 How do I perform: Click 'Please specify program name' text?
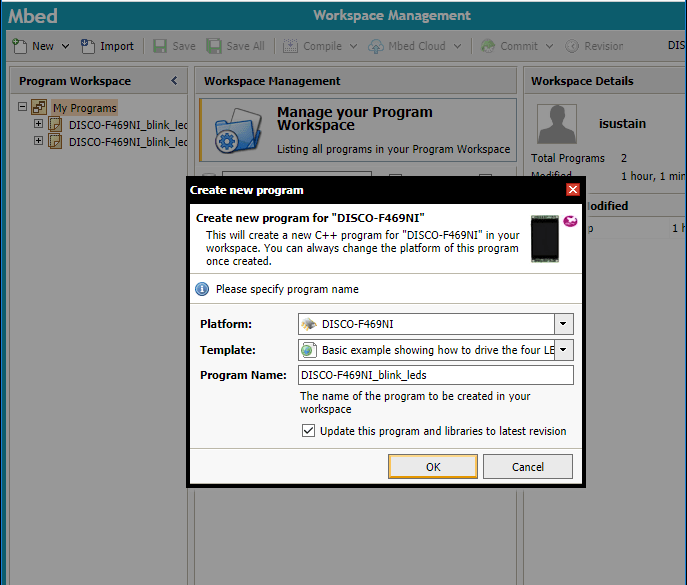click(287, 289)
